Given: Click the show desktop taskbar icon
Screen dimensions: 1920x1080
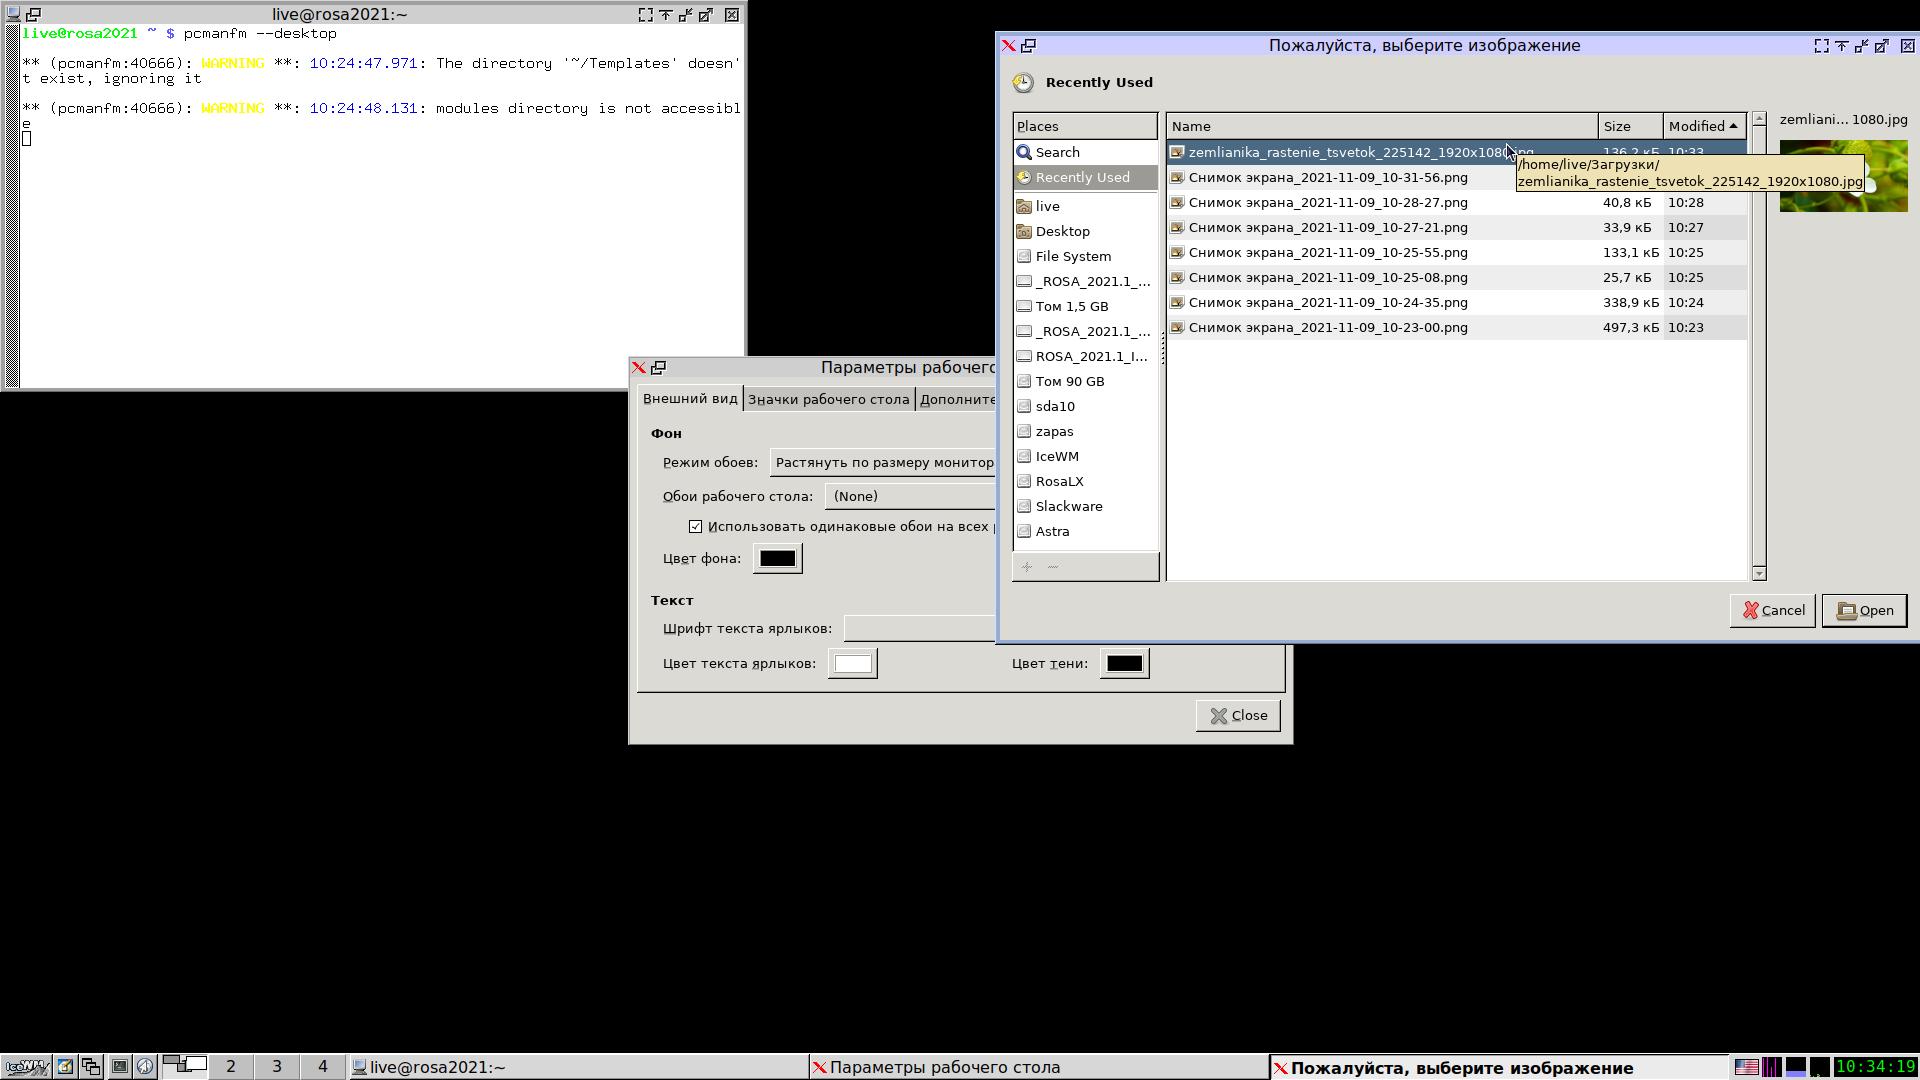Looking at the screenshot, I should (x=65, y=1066).
